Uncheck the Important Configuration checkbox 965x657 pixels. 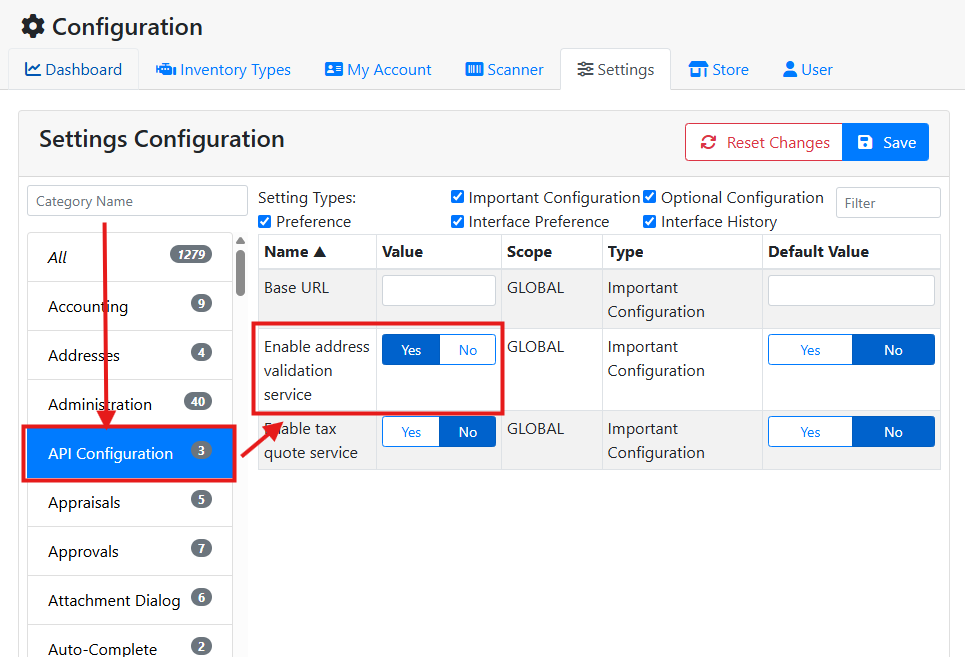[x=457, y=197]
